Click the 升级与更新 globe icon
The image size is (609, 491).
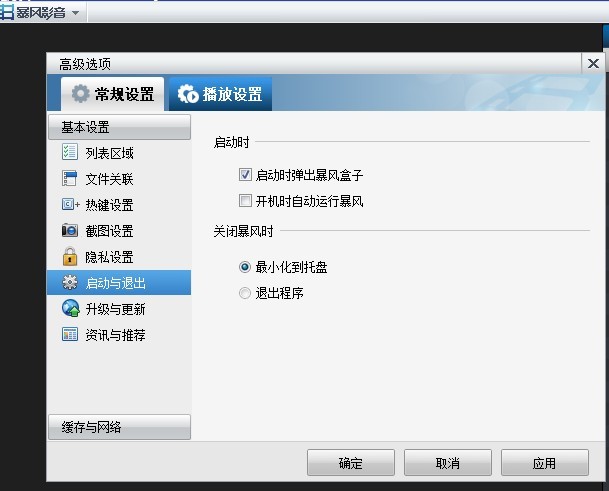[x=70, y=308]
